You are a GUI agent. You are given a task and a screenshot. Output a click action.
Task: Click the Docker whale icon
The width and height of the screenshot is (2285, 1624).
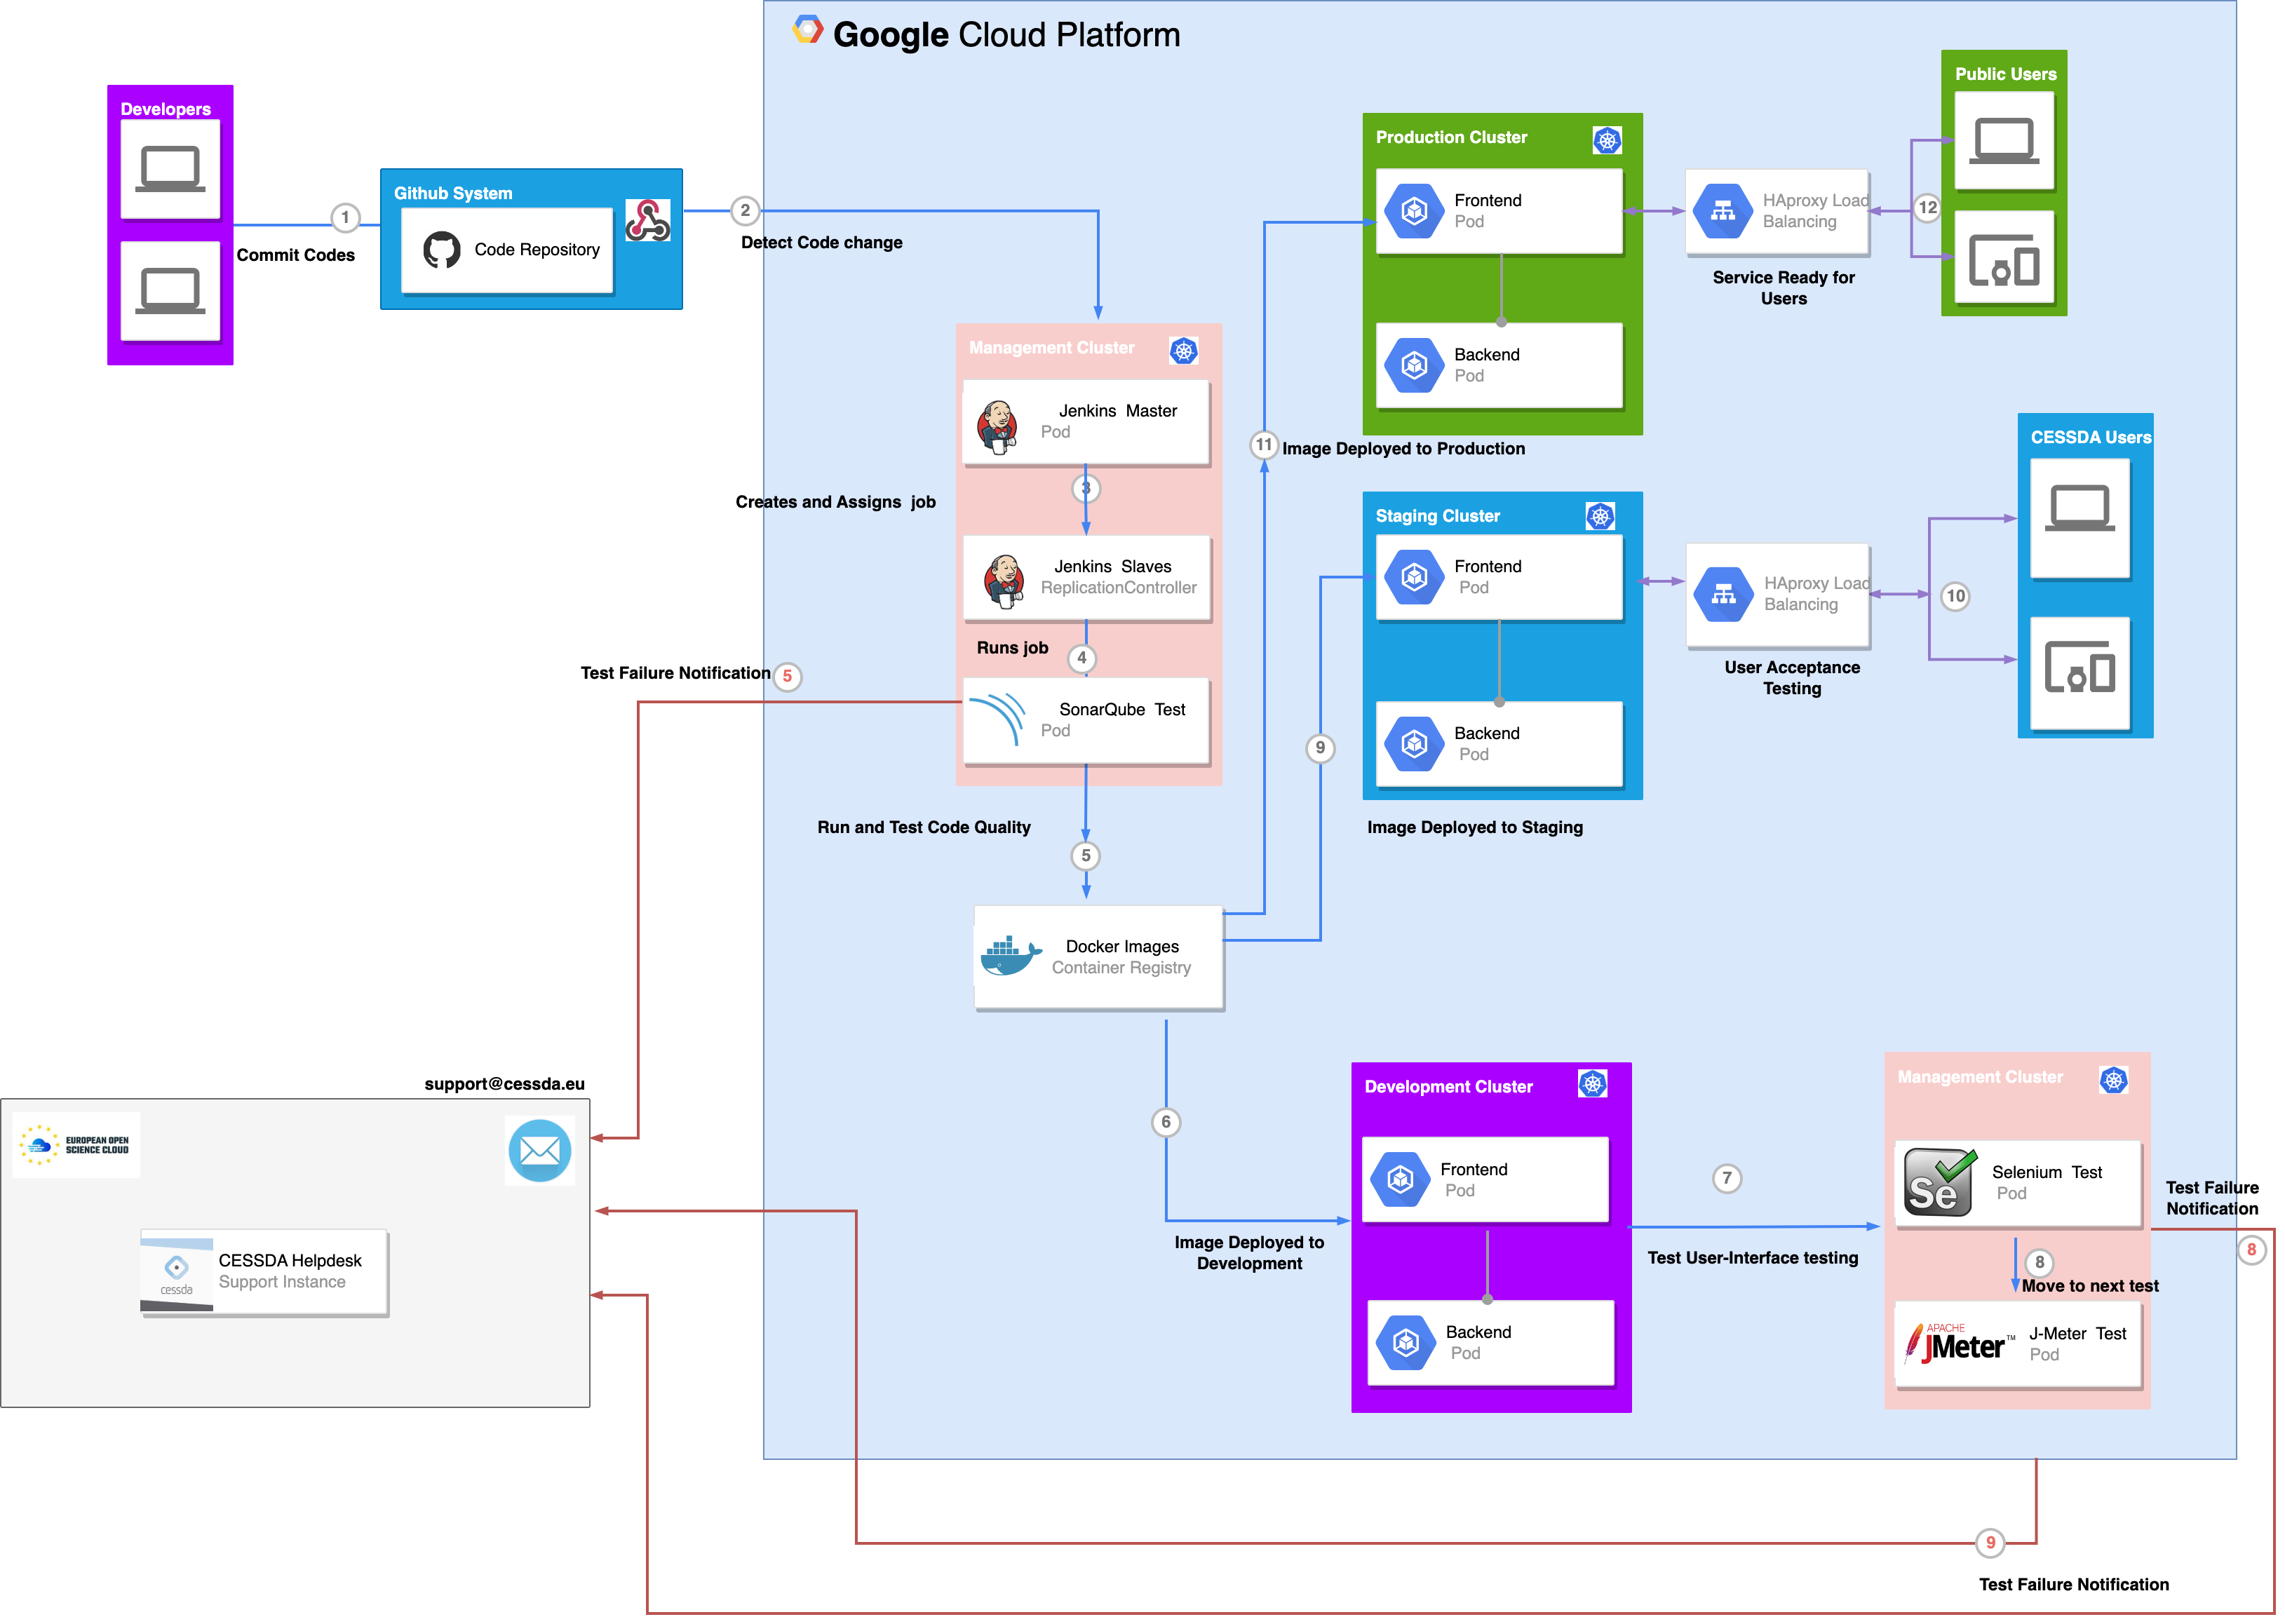point(1010,956)
